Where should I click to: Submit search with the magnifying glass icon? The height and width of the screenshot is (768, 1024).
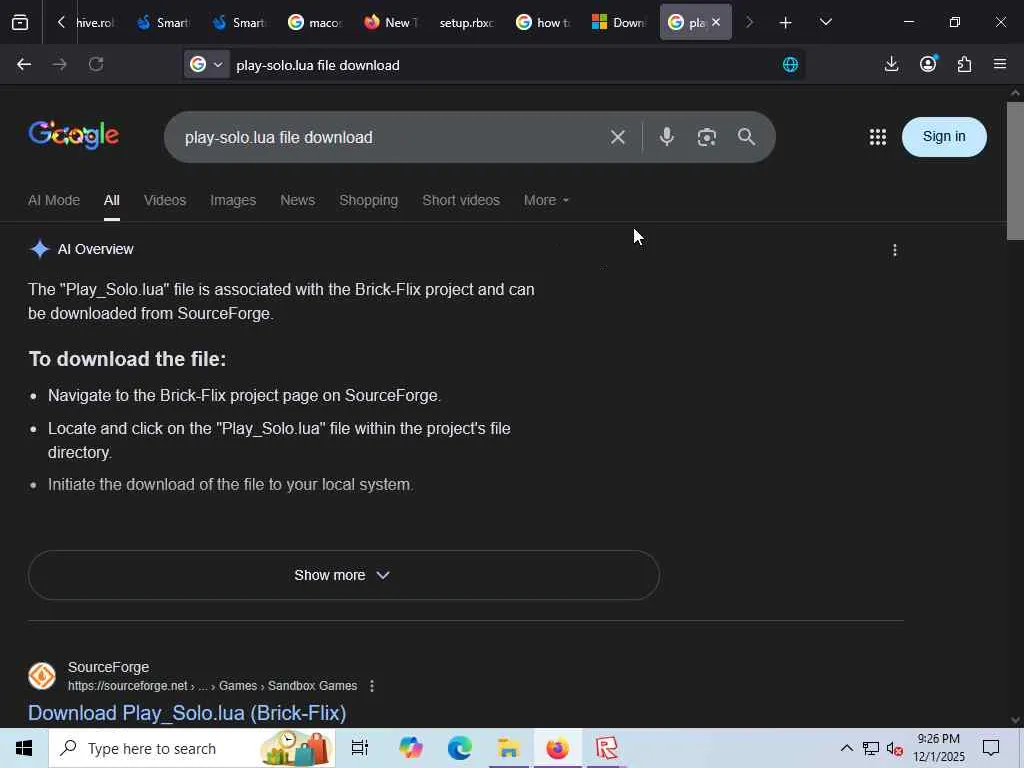746,137
